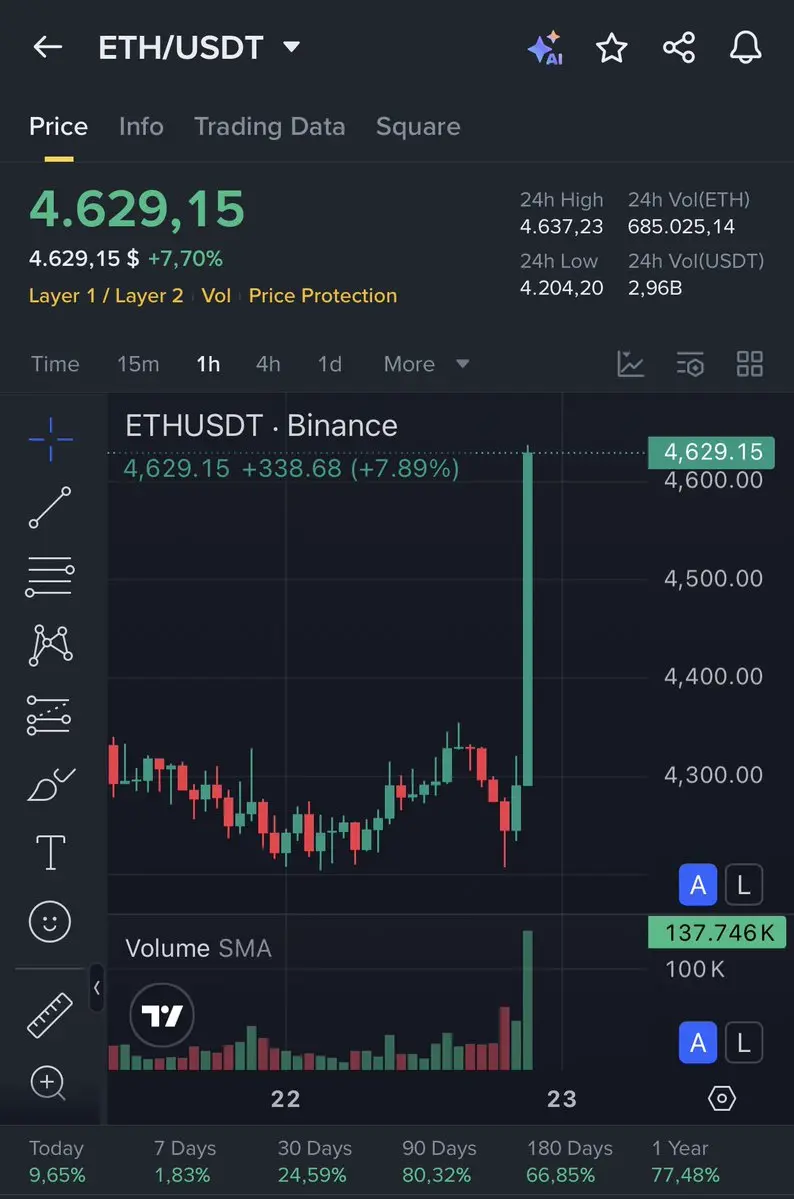
Task: Open the Vol tag link
Action: 216,296
